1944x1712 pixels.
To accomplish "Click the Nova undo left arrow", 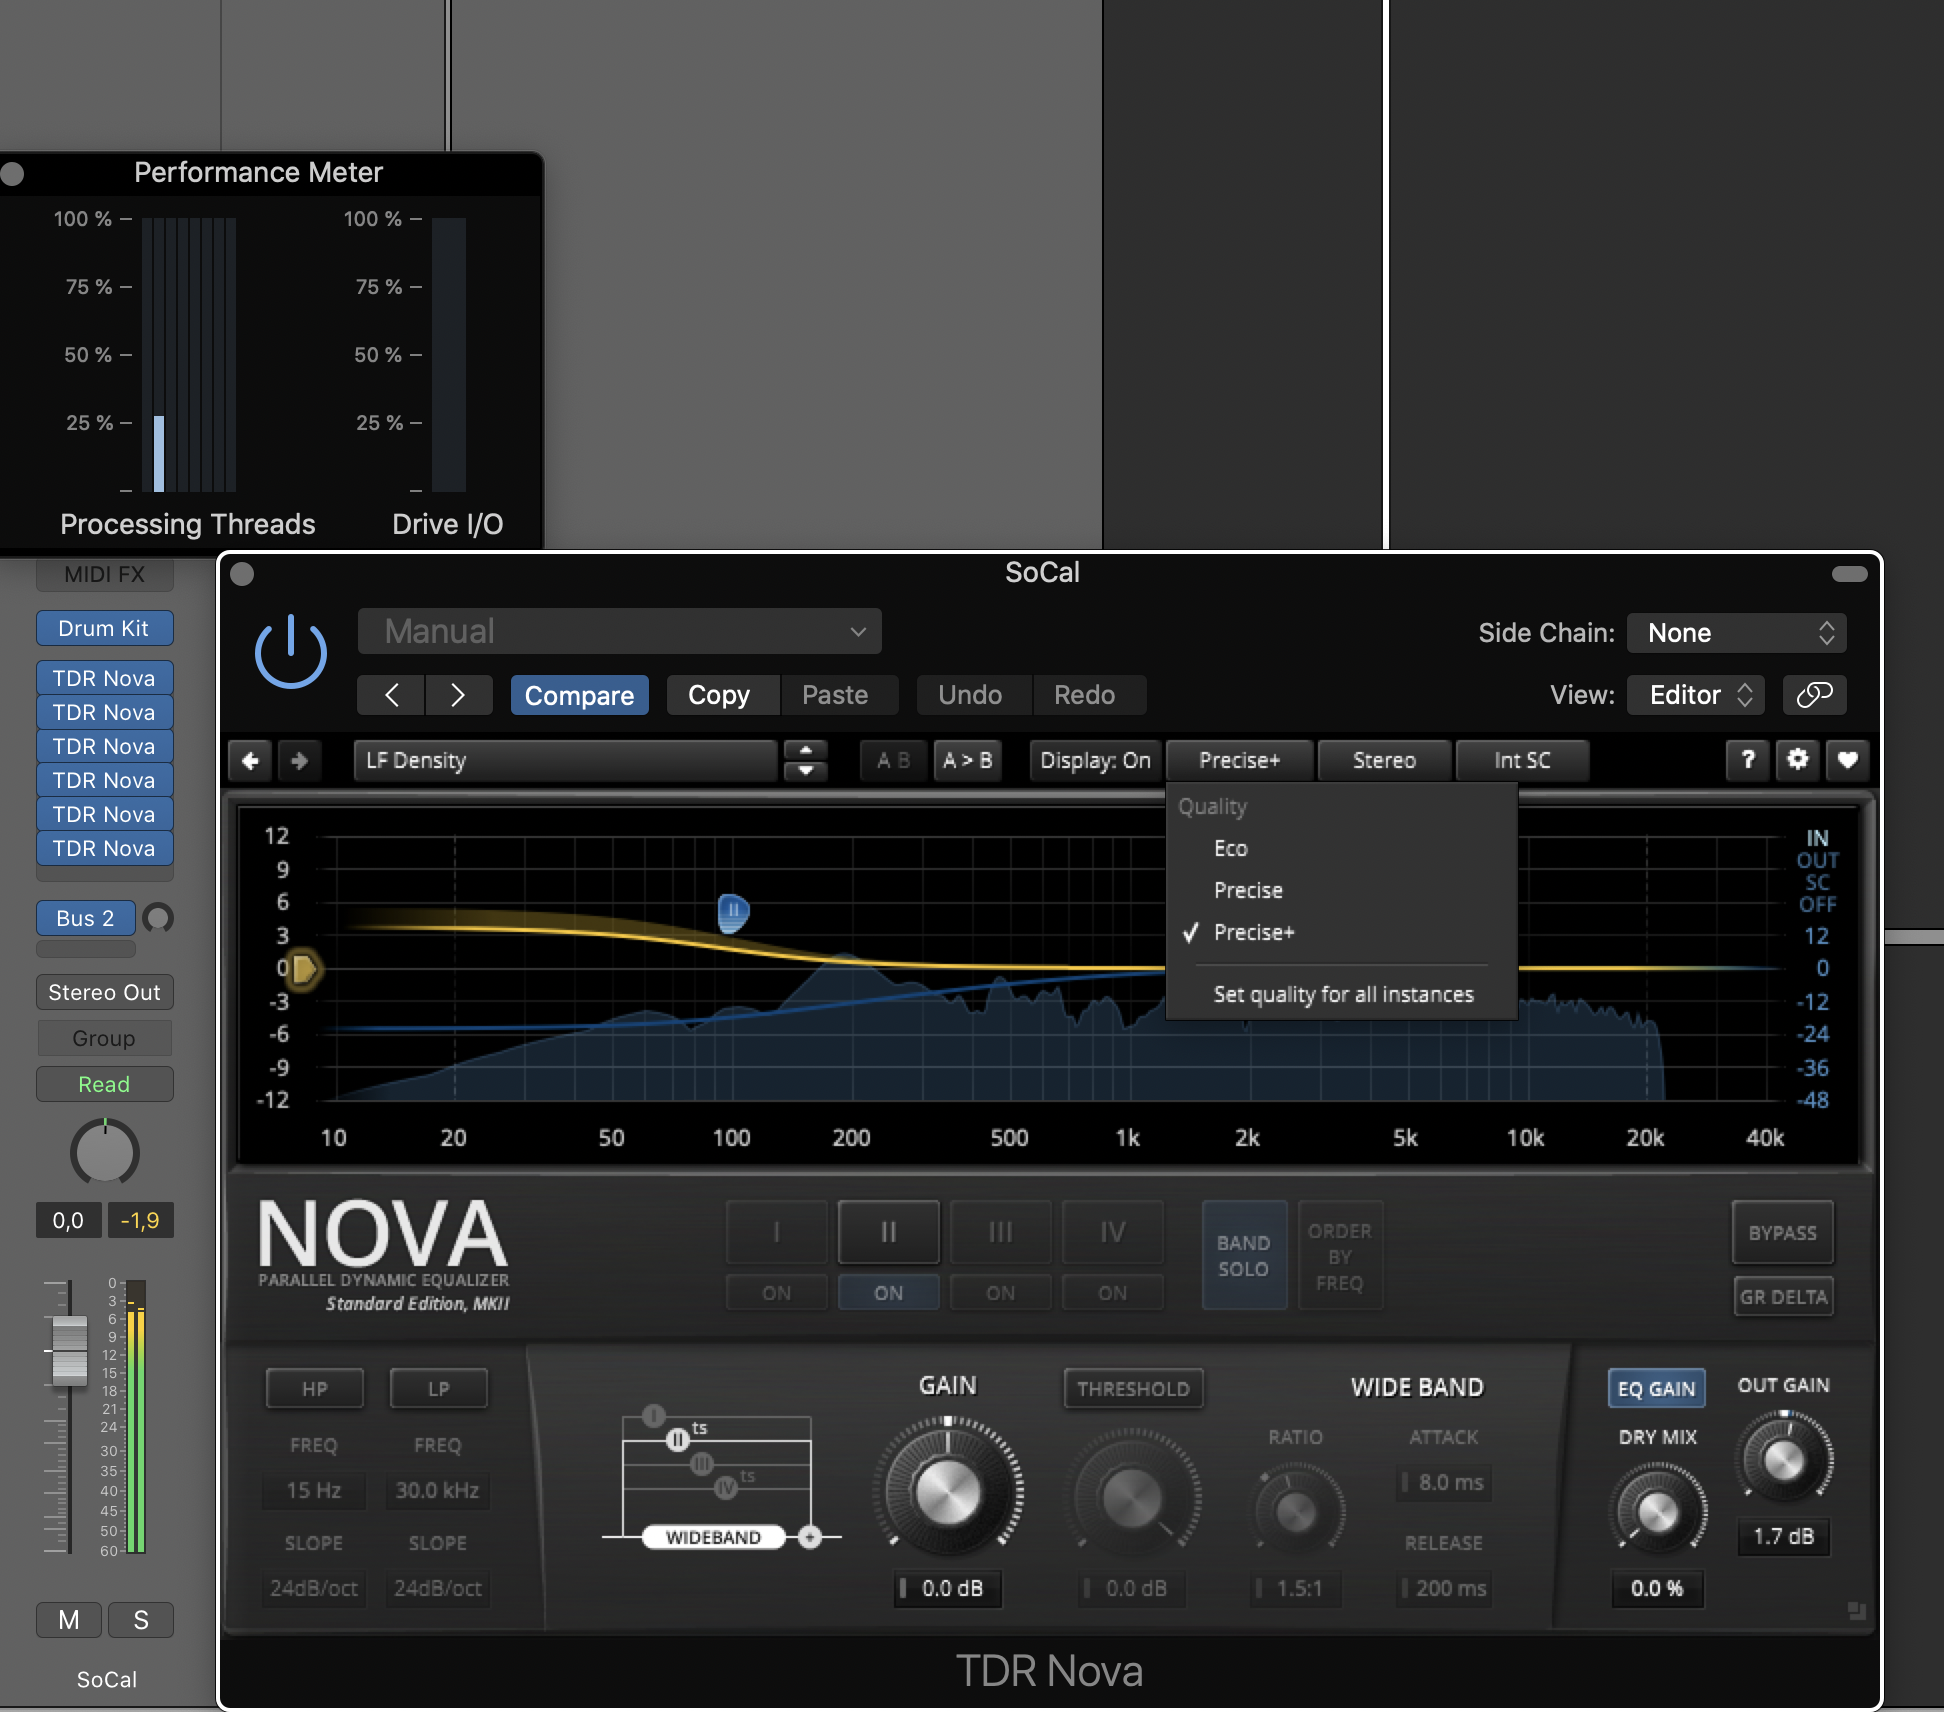I will tap(251, 761).
